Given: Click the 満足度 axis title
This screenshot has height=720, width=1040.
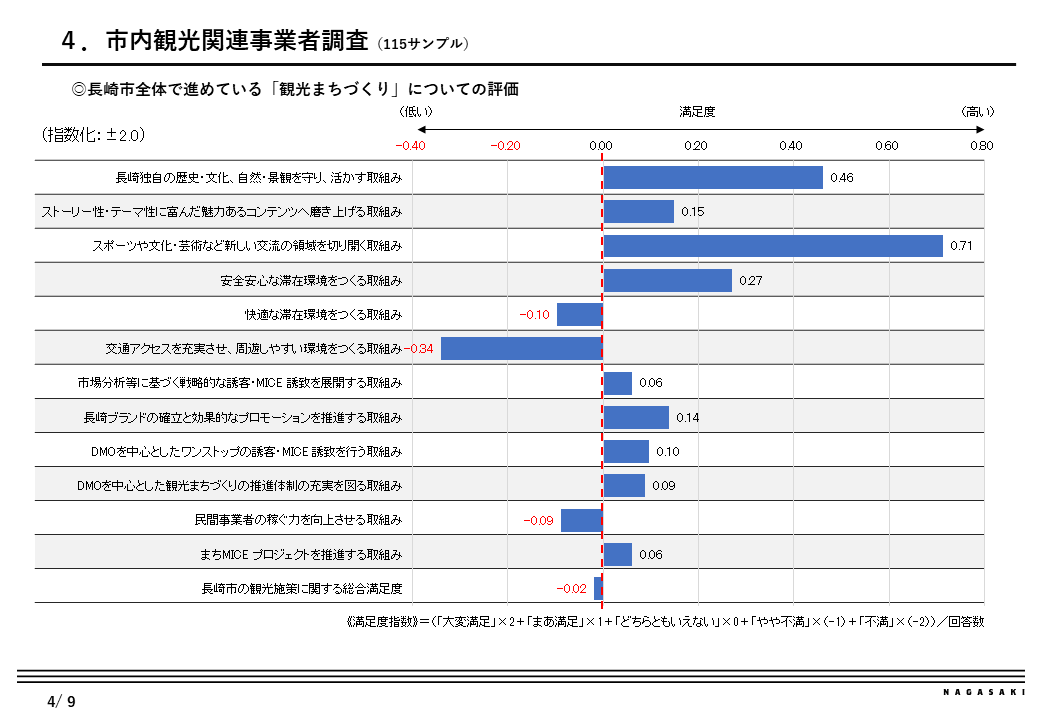Looking at the screenshot, I should [x=697, y=112].
